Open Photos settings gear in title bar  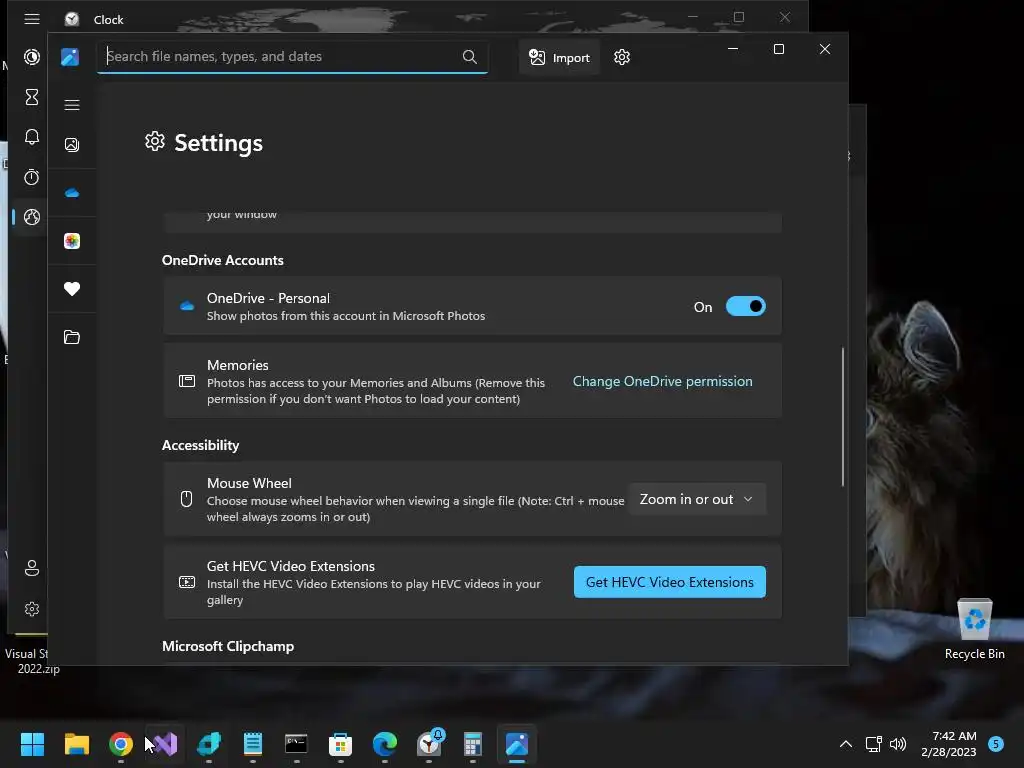(622, 57)
